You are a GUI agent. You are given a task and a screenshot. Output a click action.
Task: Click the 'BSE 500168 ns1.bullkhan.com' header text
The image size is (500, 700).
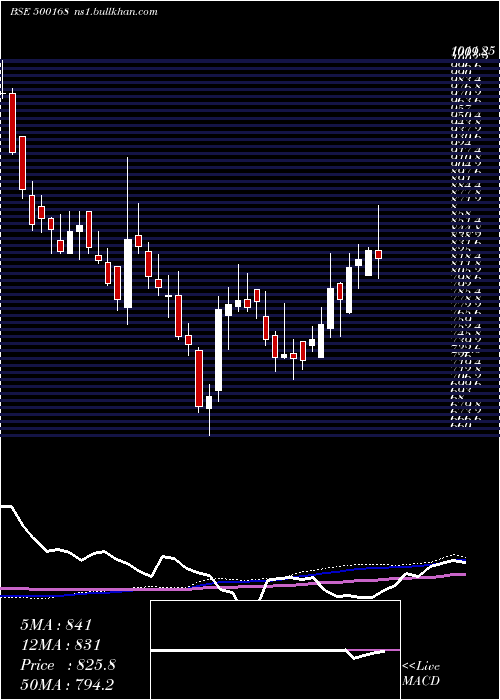[84, 12]
